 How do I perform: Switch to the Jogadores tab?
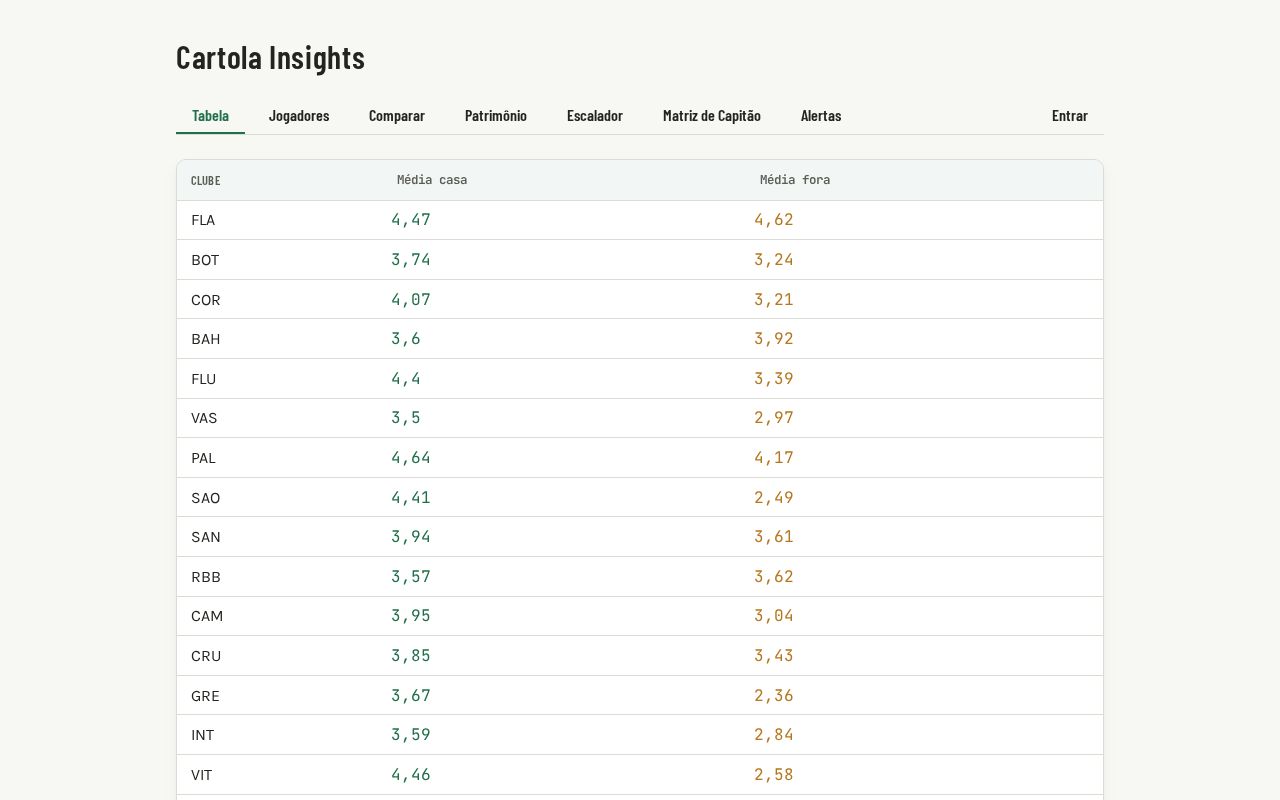(x=299, y=116)
